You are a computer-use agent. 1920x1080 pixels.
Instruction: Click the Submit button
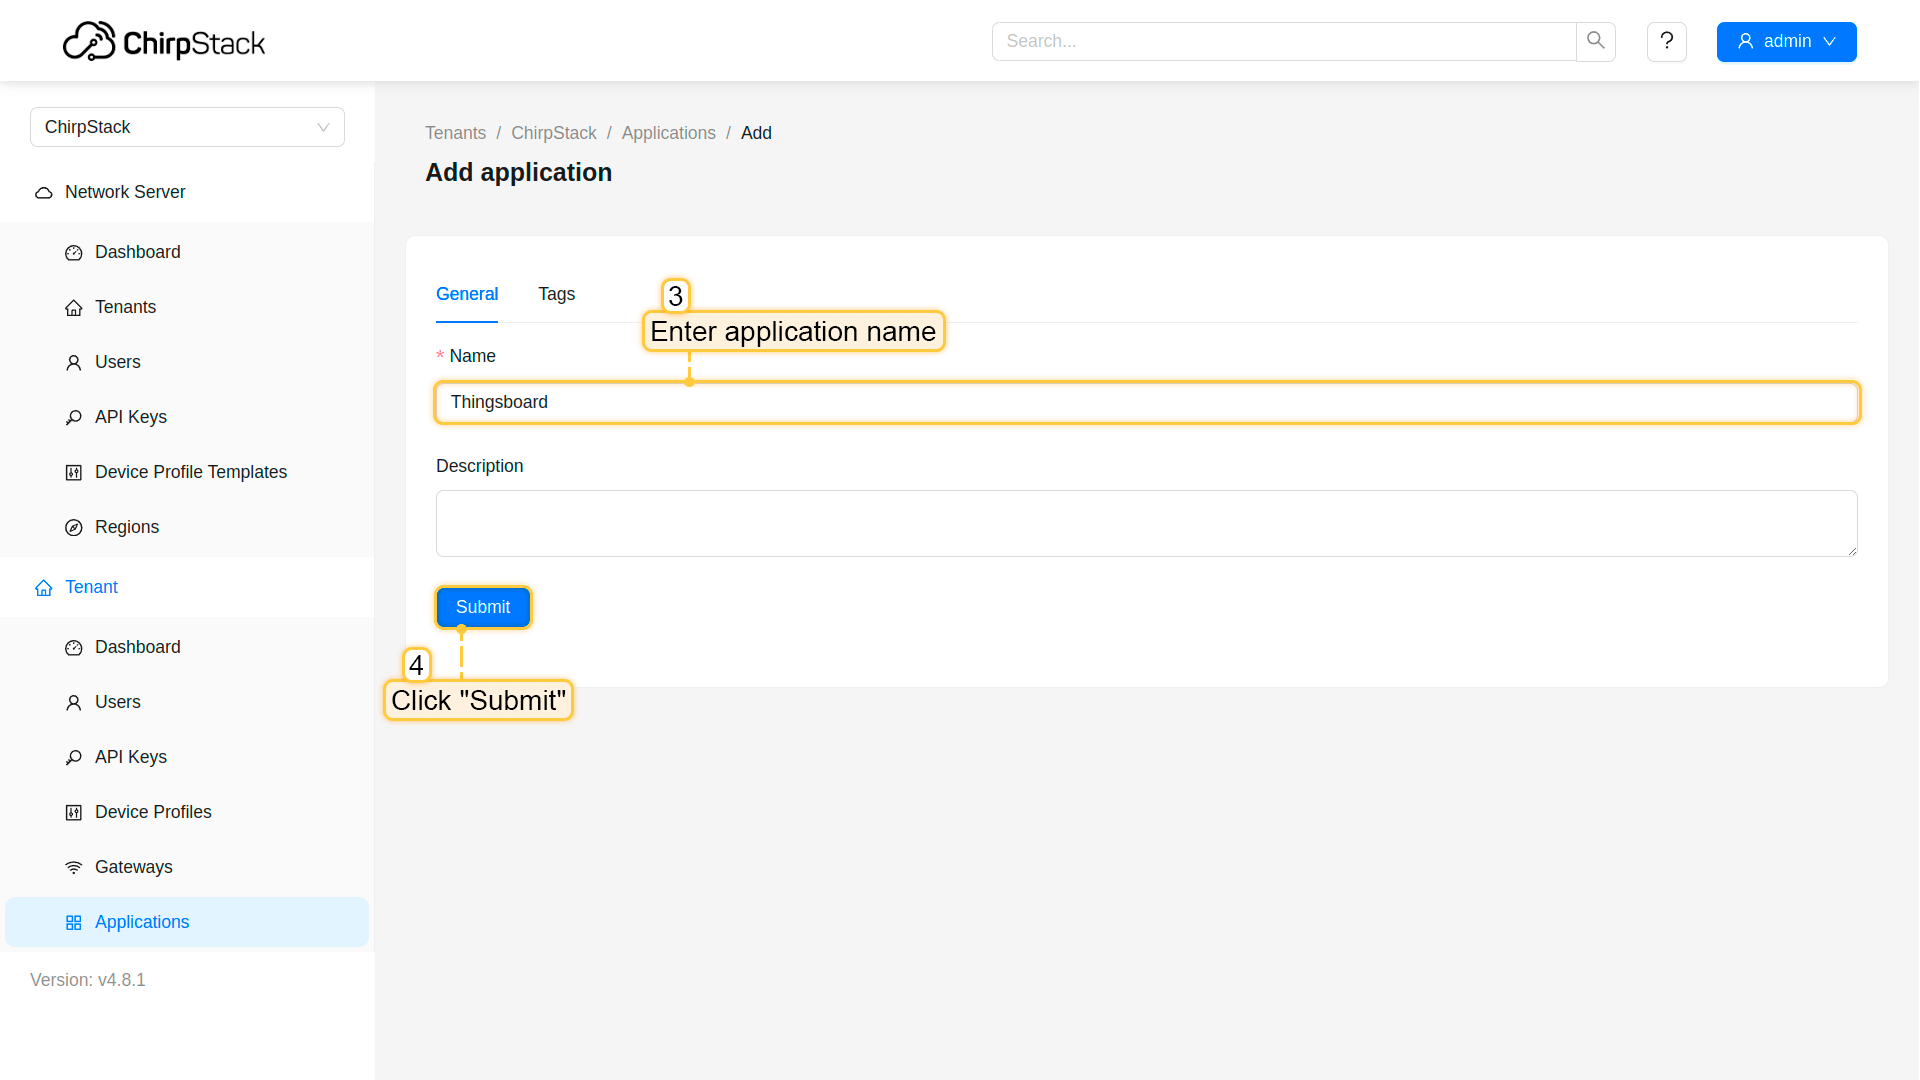click(x=483, y=607)
